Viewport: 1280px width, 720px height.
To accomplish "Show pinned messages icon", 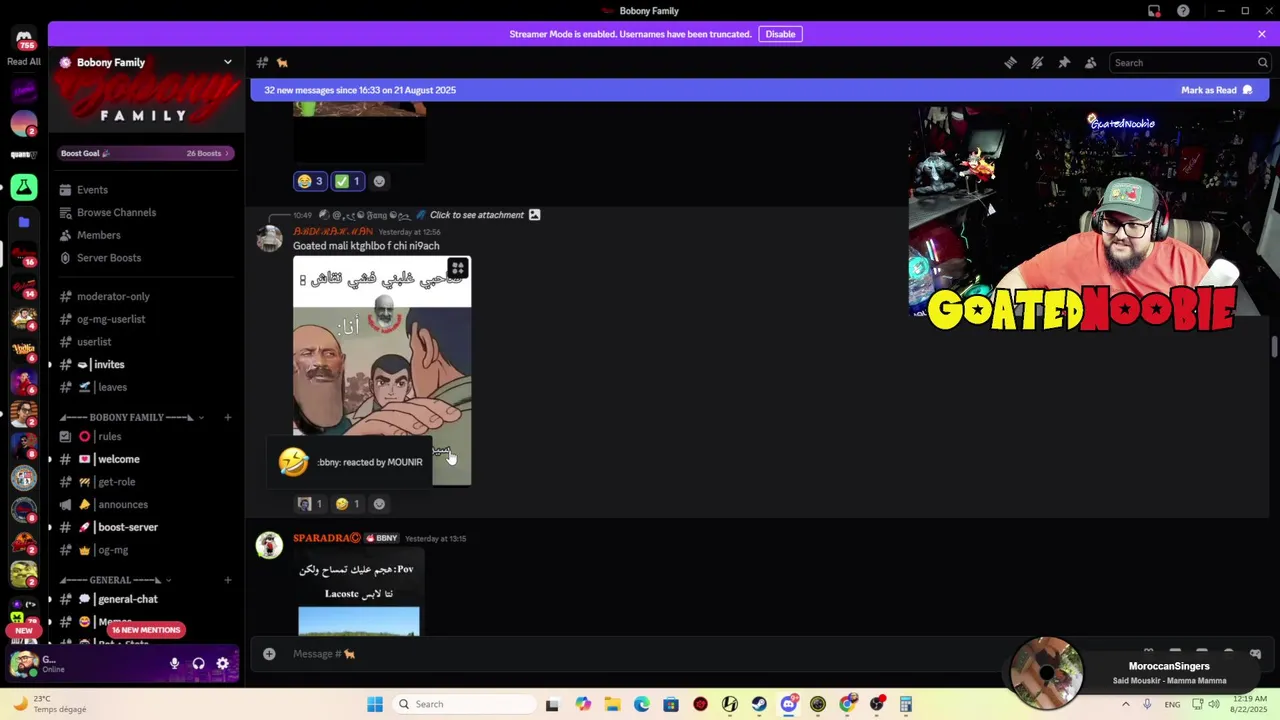I will [1064, 62].
